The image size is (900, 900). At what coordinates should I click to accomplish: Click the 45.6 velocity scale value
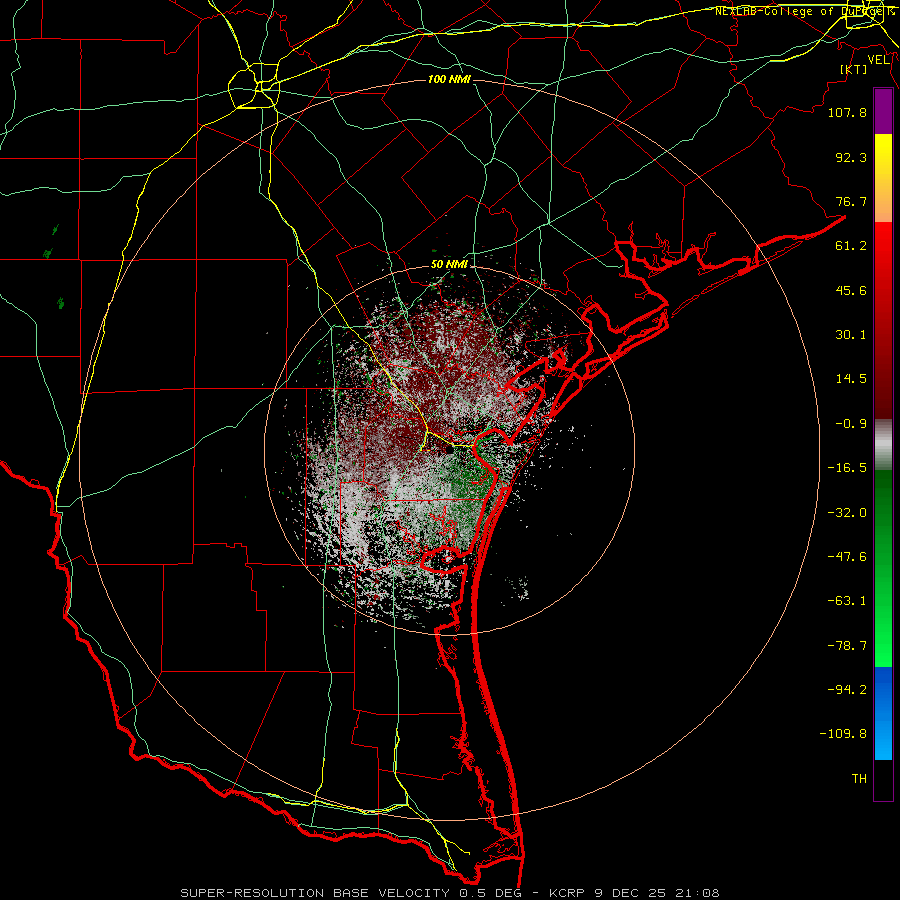(x=851, y=290)
